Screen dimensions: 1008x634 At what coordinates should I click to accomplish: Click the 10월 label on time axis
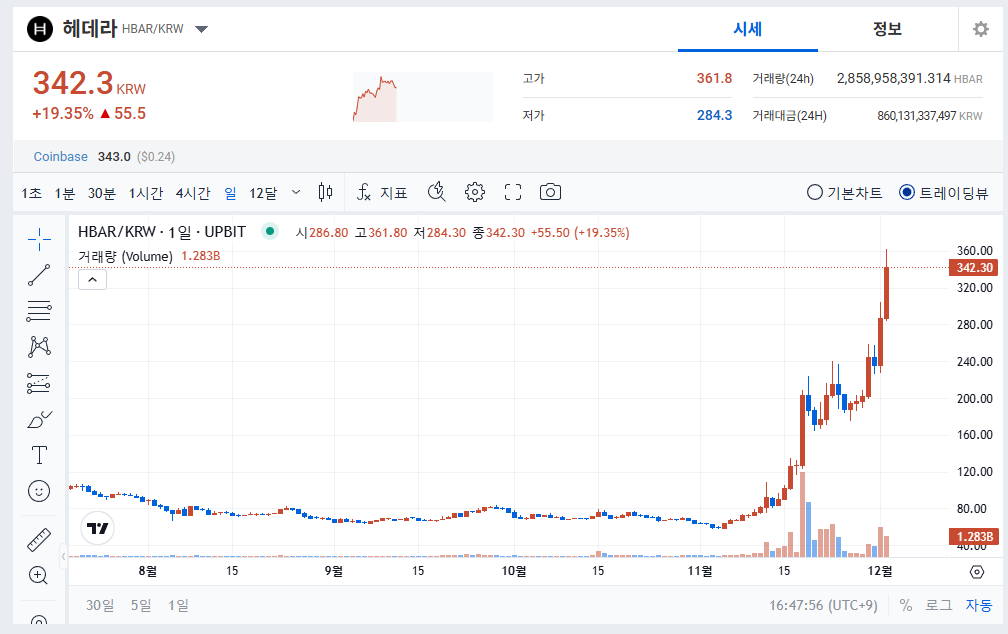coord(514,570)
